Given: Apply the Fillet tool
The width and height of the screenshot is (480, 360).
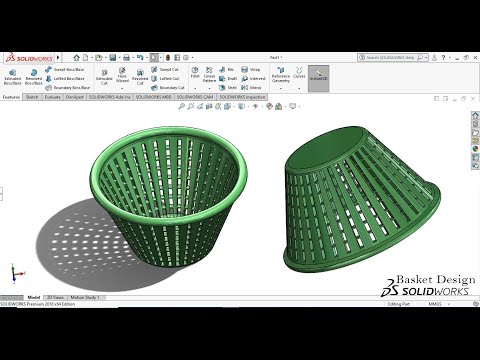Looking at the screenshot, I should pyautogui.click(x=195, y=72).
